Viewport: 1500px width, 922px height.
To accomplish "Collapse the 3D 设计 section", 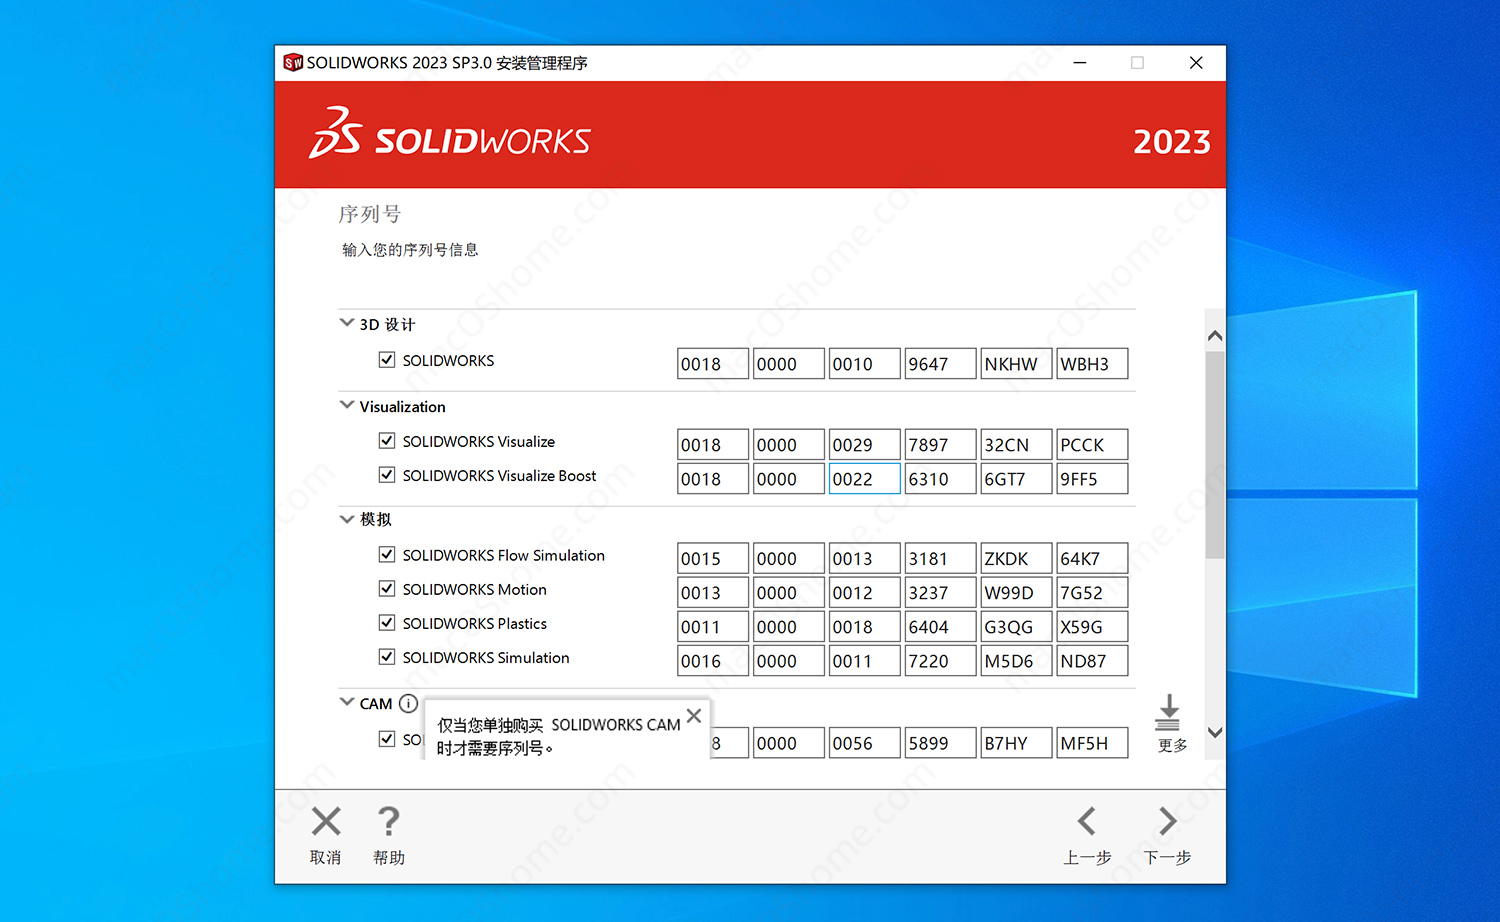I will [x=347, y=323].
